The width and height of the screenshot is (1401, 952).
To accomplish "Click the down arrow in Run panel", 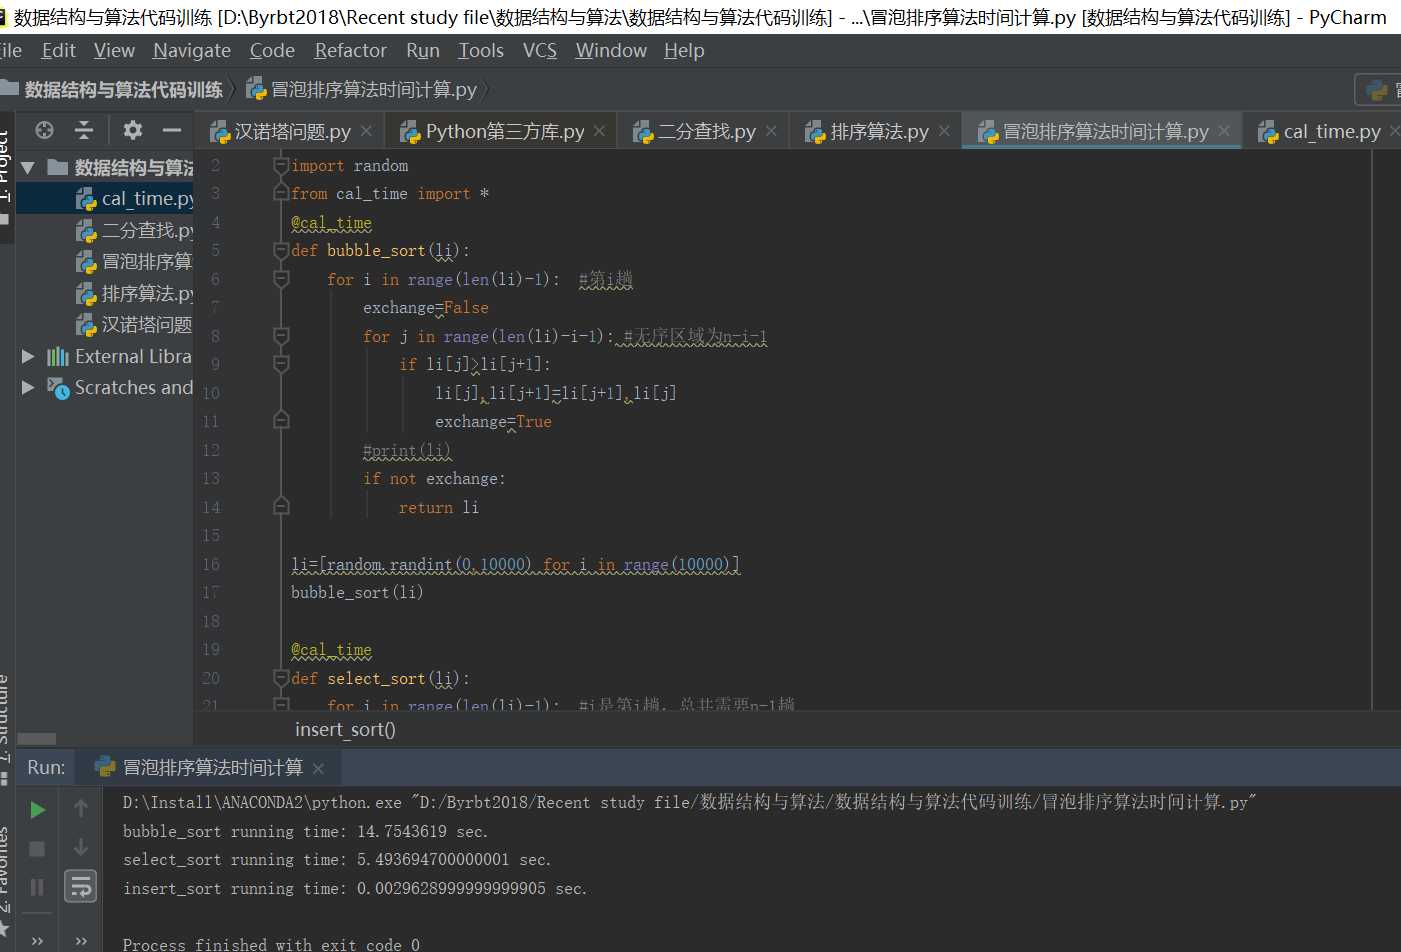I will pos(81,847).
